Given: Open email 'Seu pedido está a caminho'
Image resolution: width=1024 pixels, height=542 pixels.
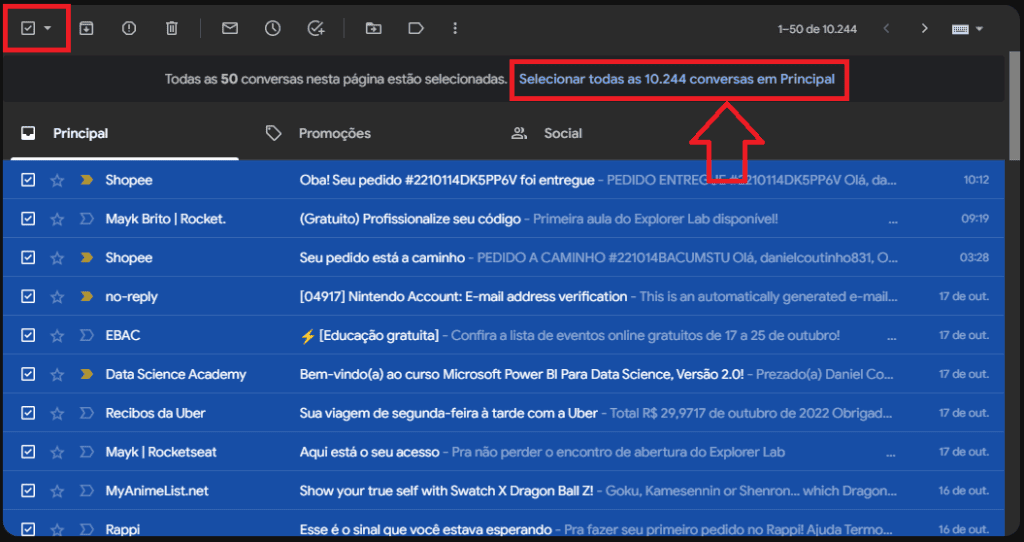Looking at the screenshot, I should coord(382,258).
